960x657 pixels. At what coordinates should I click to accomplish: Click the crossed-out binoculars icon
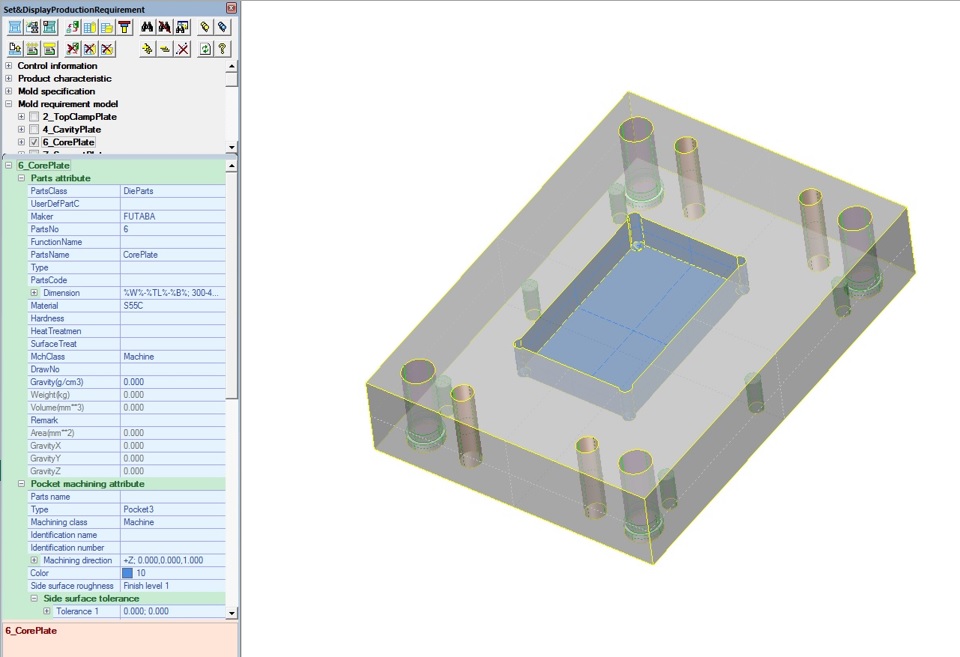click(165, 28)
